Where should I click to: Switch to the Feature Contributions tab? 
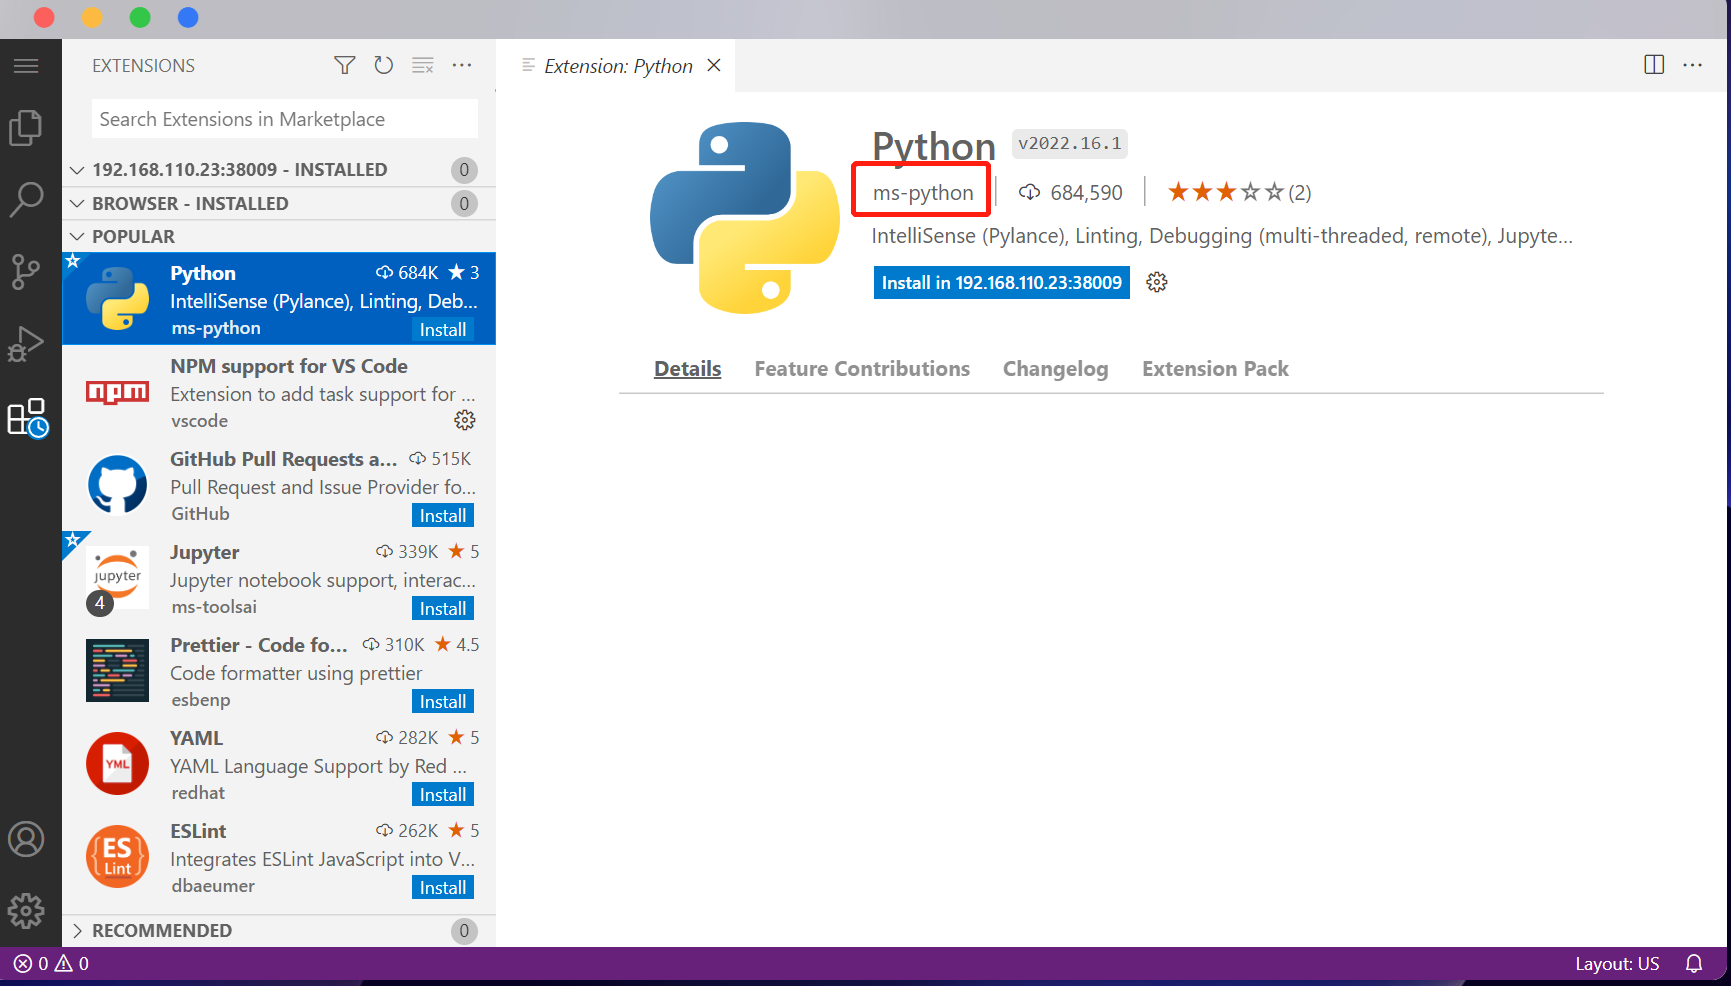[x=862, y=369]
